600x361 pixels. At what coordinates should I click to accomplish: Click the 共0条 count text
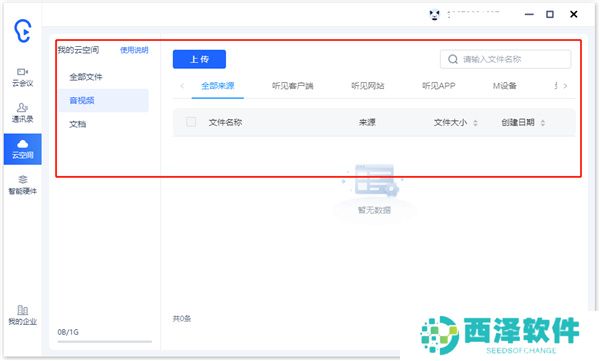tap(182, 319)
